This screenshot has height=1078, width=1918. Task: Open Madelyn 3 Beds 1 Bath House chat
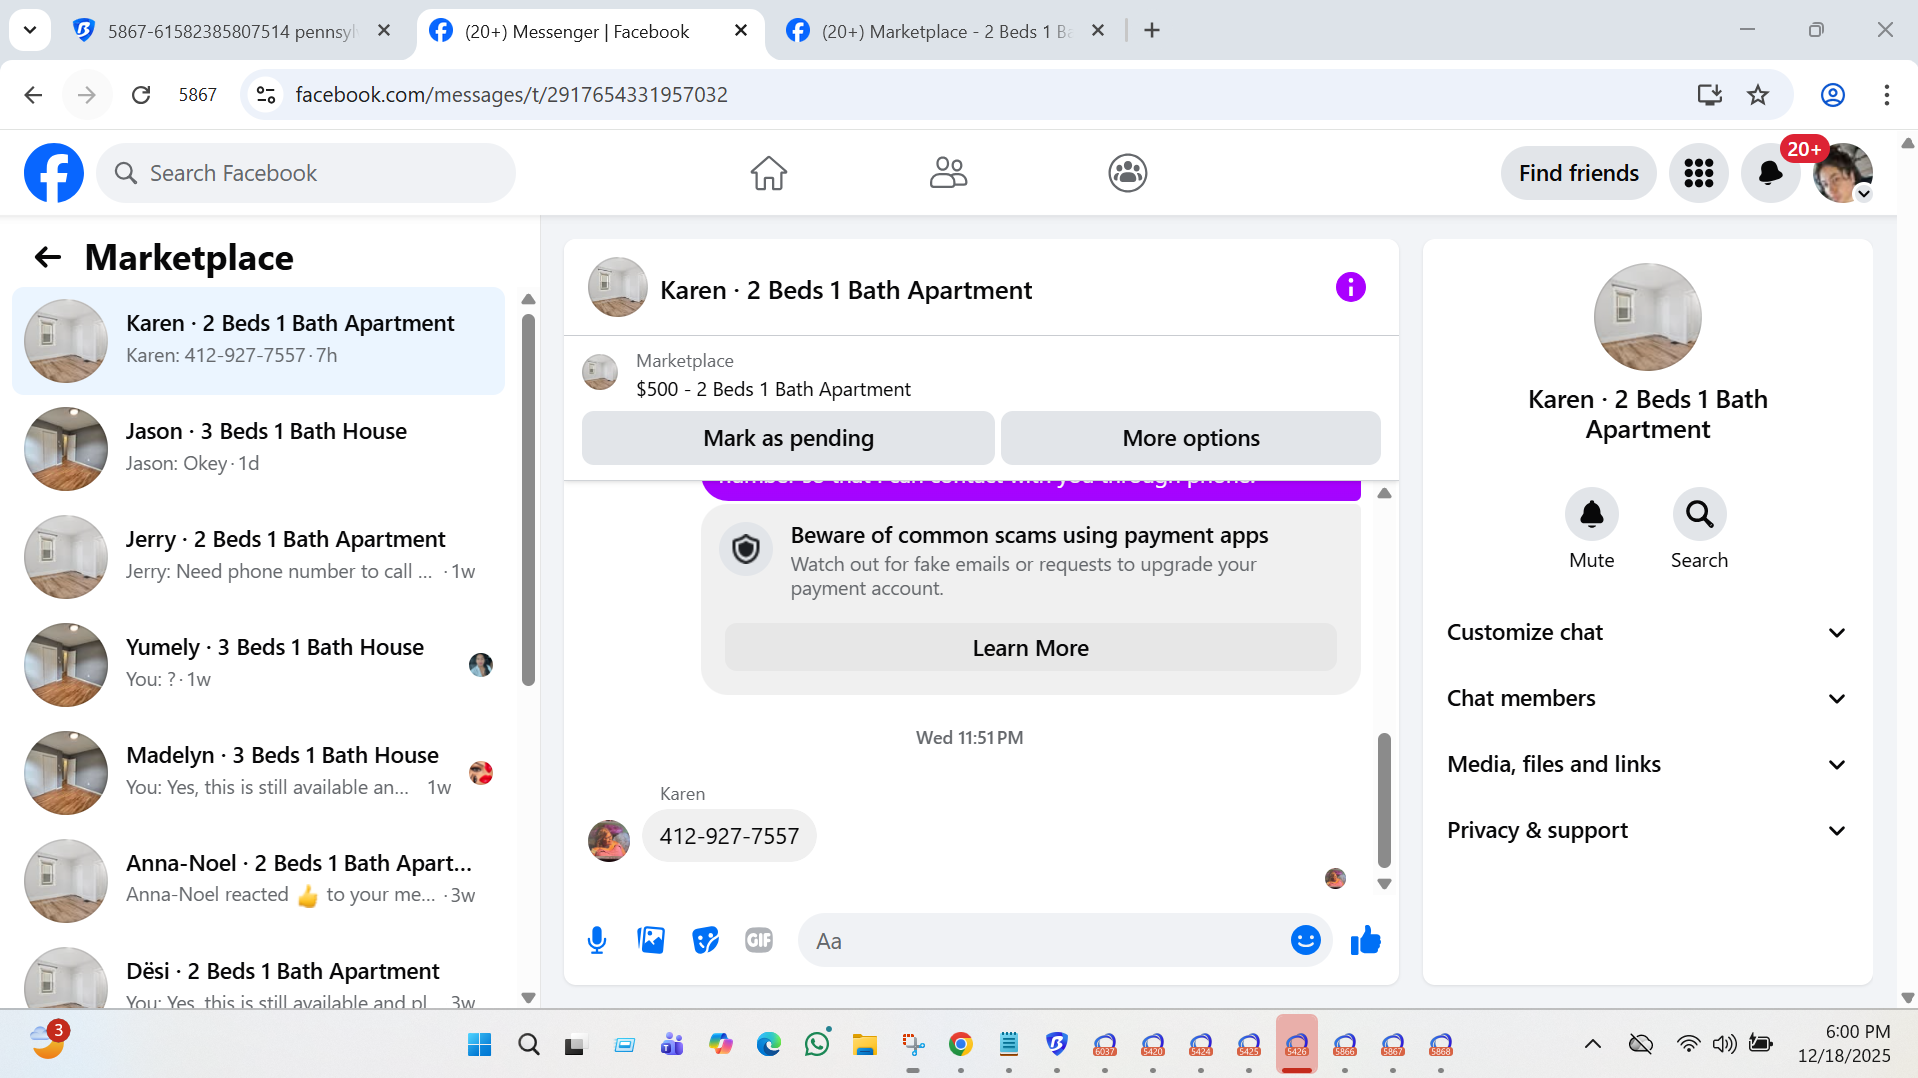(258, 773)
